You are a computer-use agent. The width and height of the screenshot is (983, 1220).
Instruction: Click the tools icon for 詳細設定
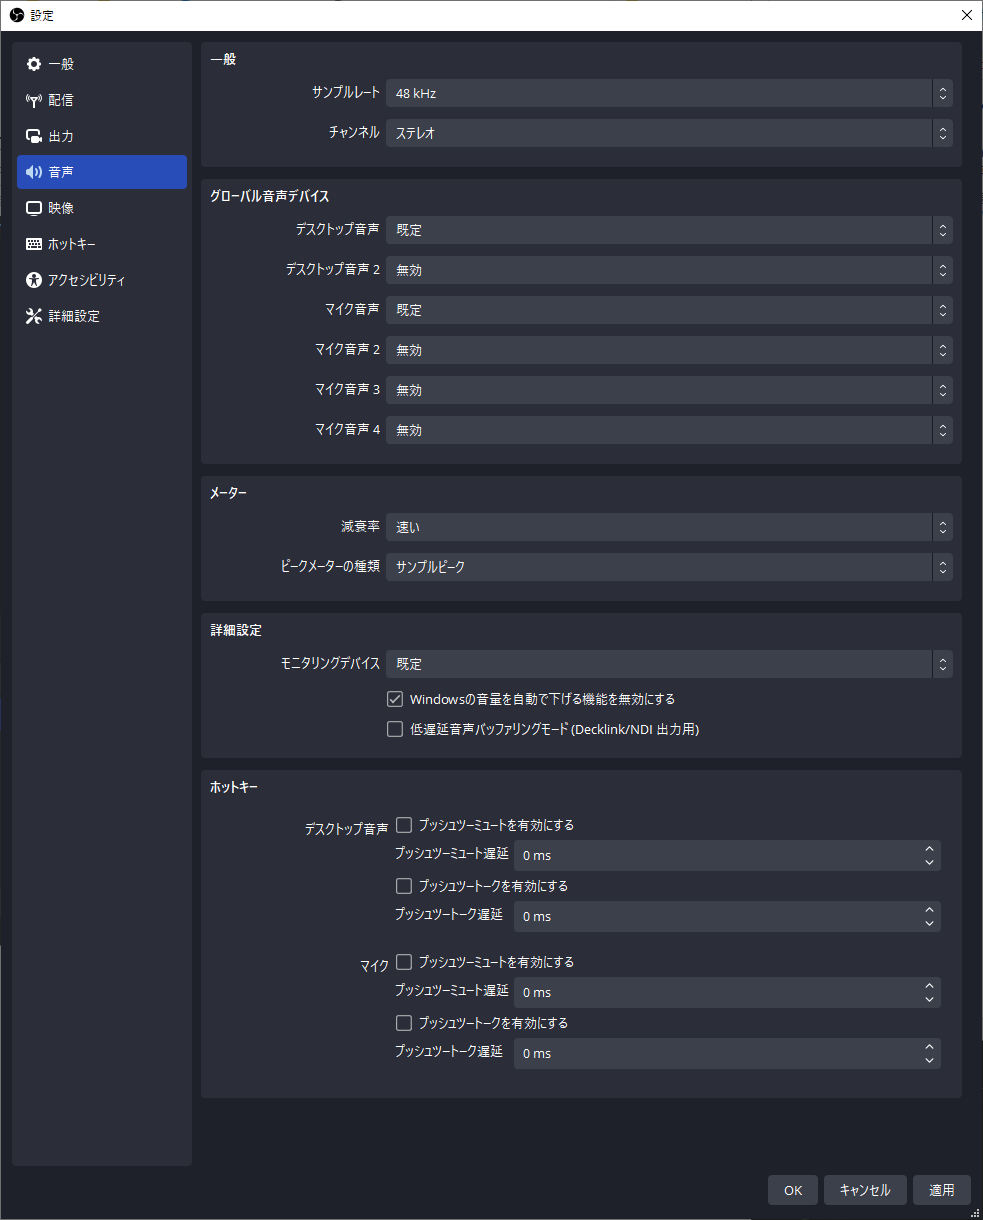34,316
